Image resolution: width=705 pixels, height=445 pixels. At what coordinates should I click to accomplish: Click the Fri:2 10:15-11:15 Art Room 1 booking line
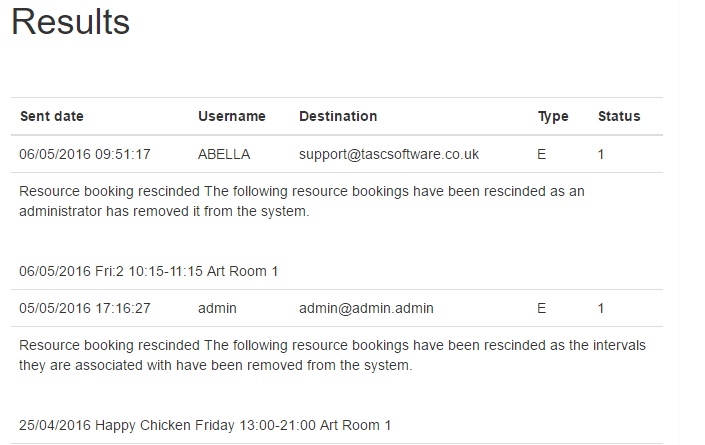[x=148, y=271]
